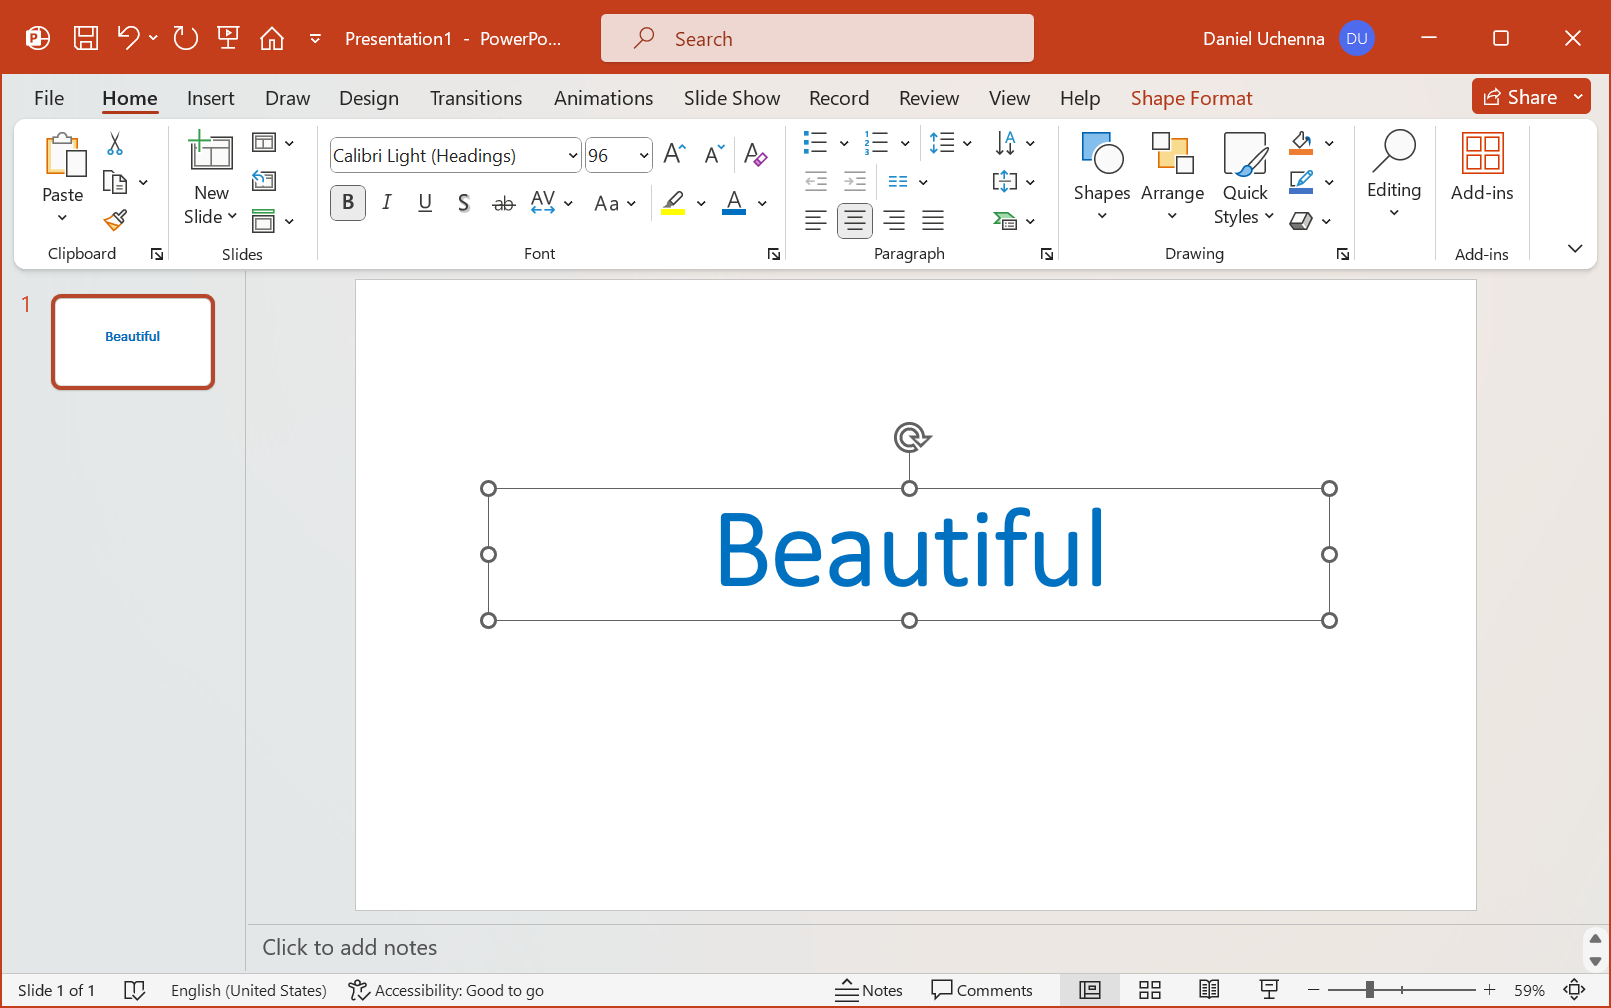Viewport: 1611px width, 1008px height.
Task: Switch to the Shape Format tab
Action: coord(1191,98)
